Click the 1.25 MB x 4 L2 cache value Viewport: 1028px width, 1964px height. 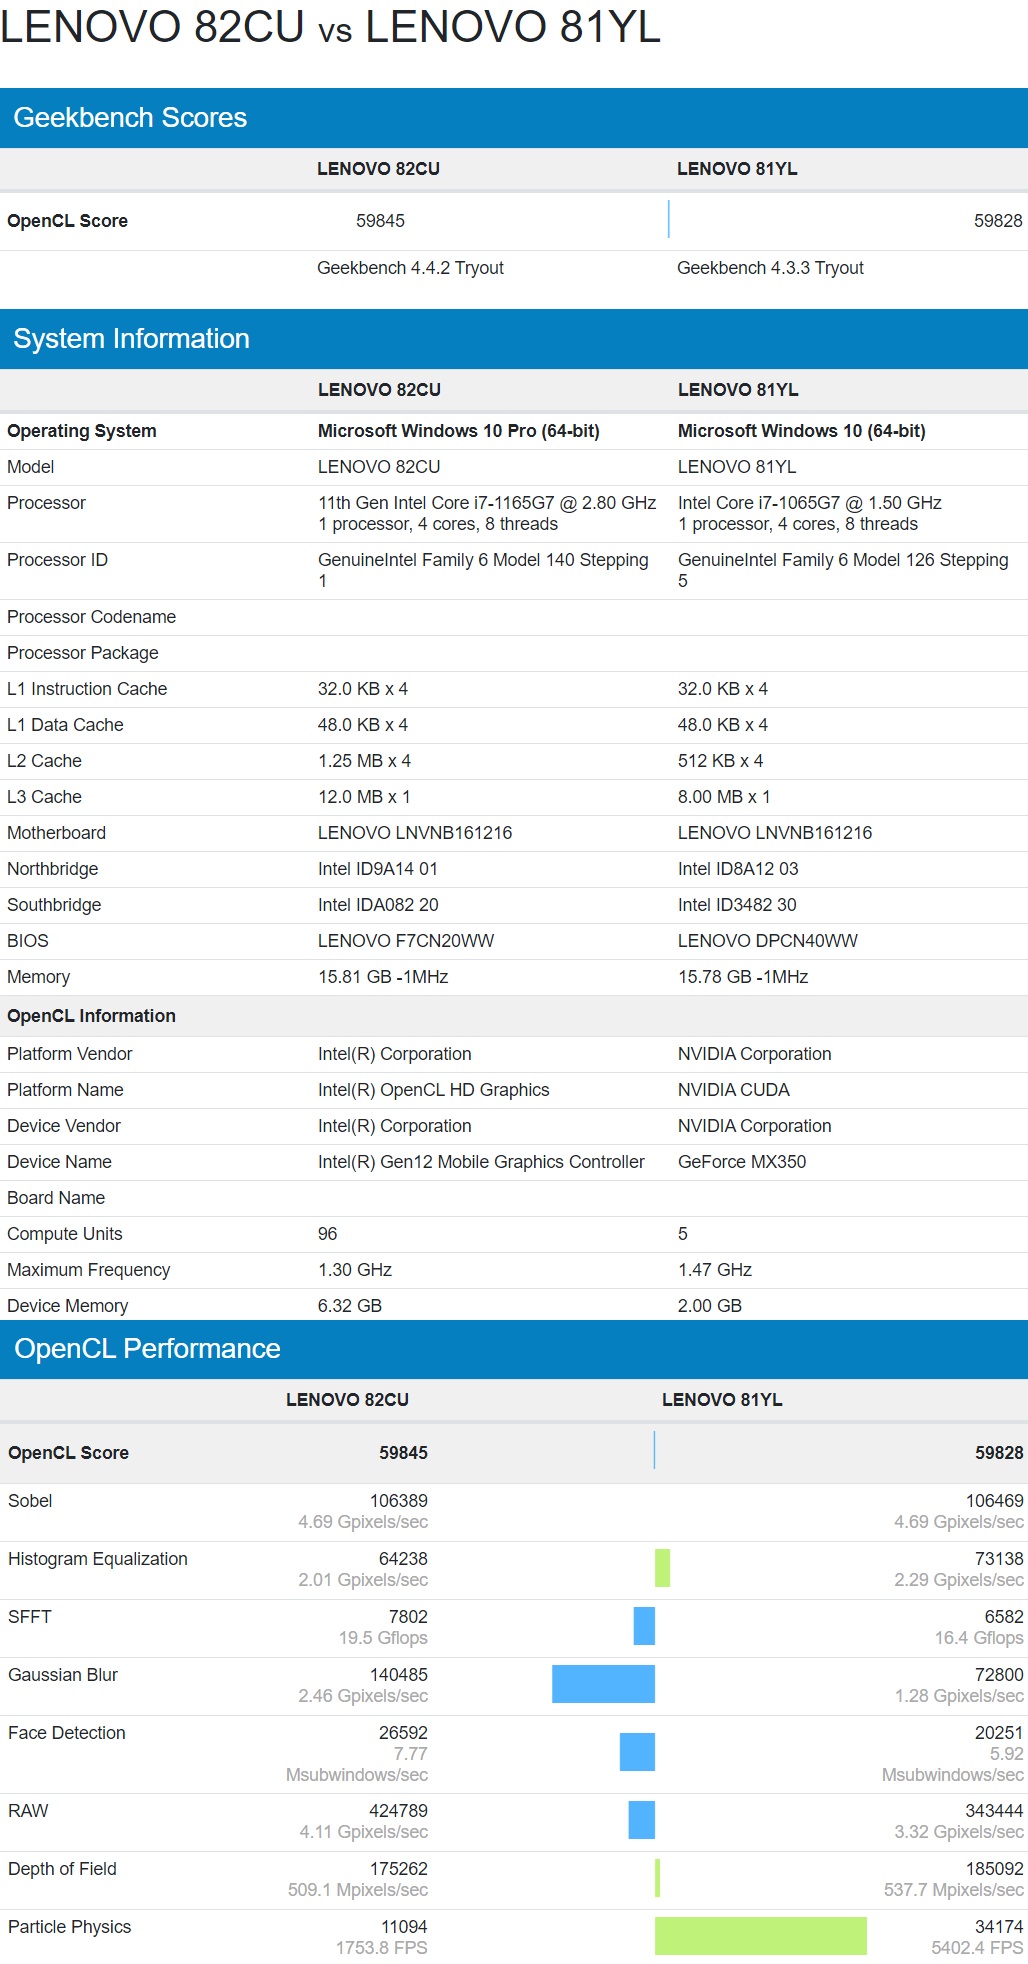coord(364,761)
